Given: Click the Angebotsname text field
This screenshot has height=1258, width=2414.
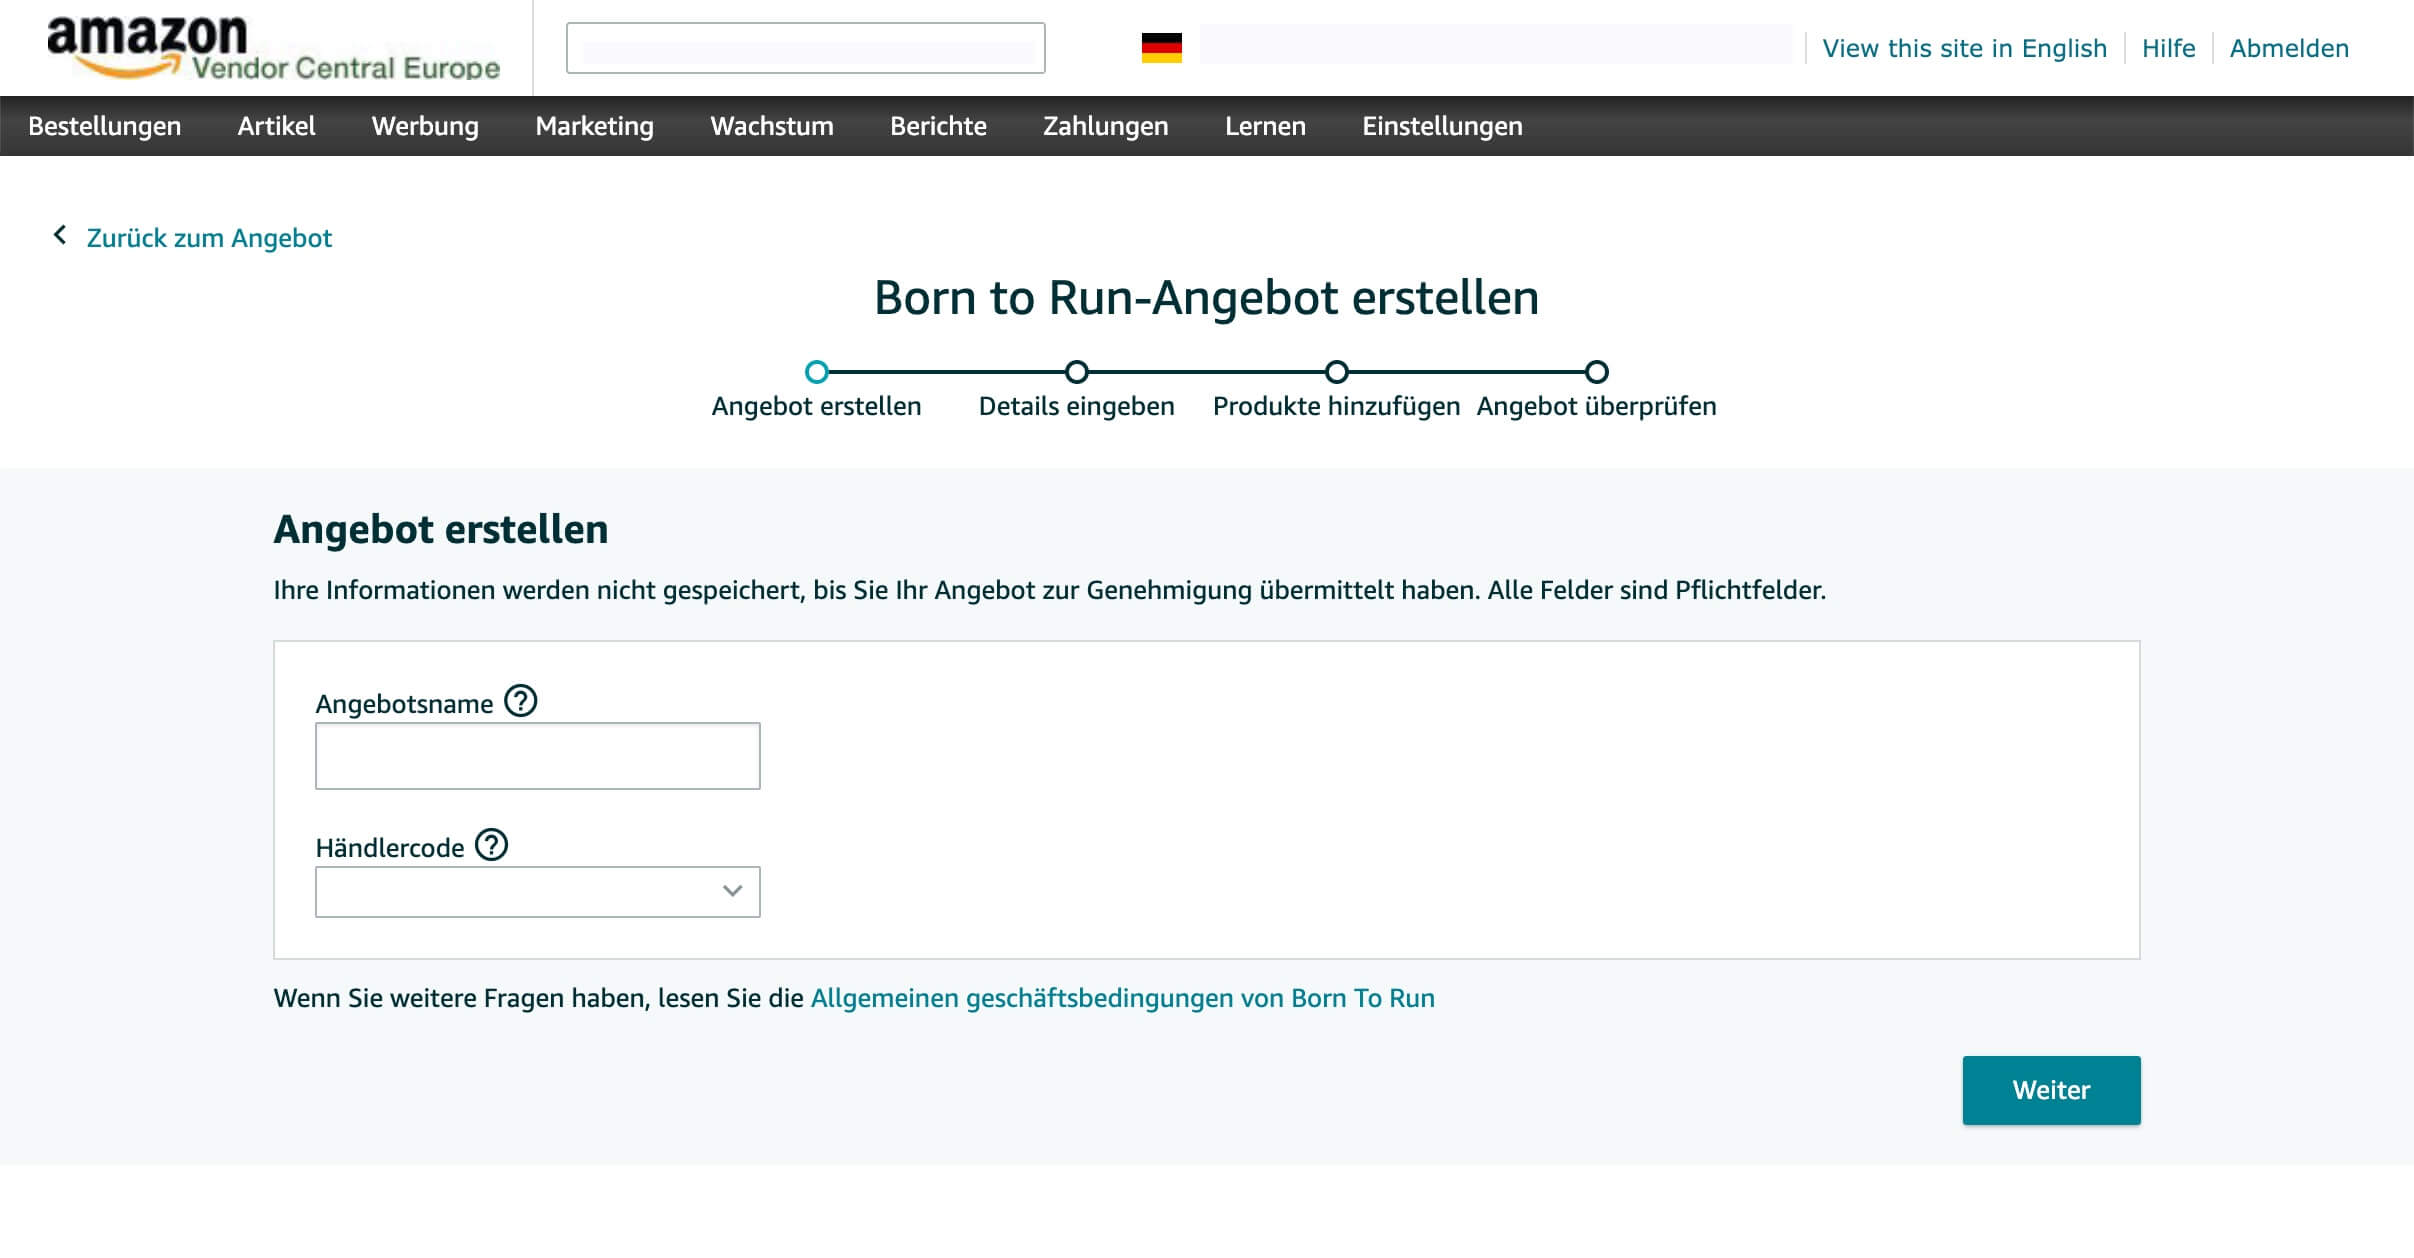Looking at the screenshot, I should pos(537,756).
